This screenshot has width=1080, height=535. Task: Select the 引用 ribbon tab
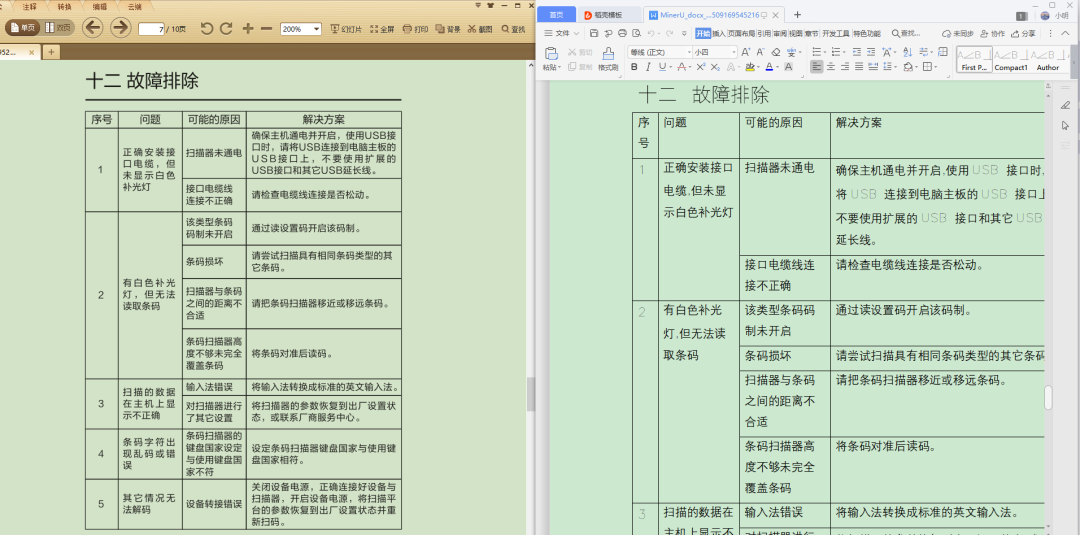pos(763,33)
